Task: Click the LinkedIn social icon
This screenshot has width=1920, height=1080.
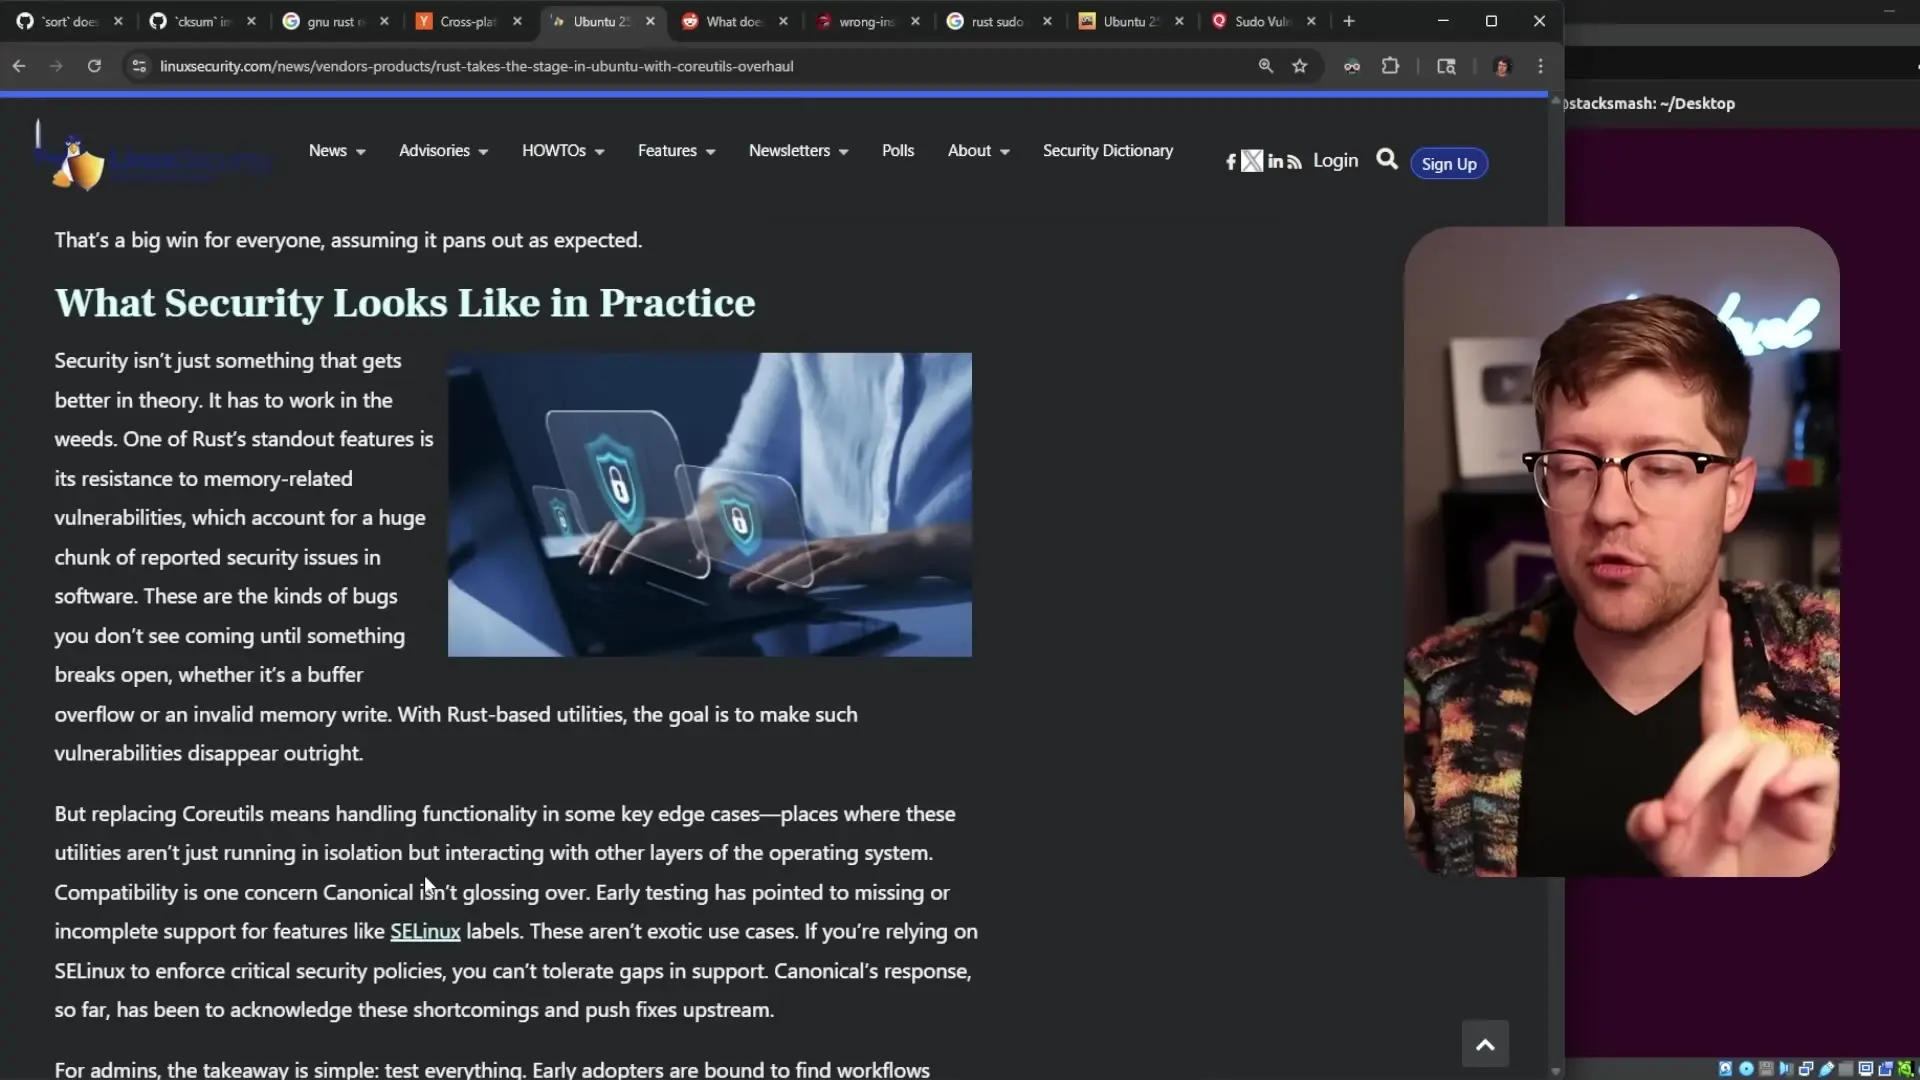Action: [x=1275, y=161]
